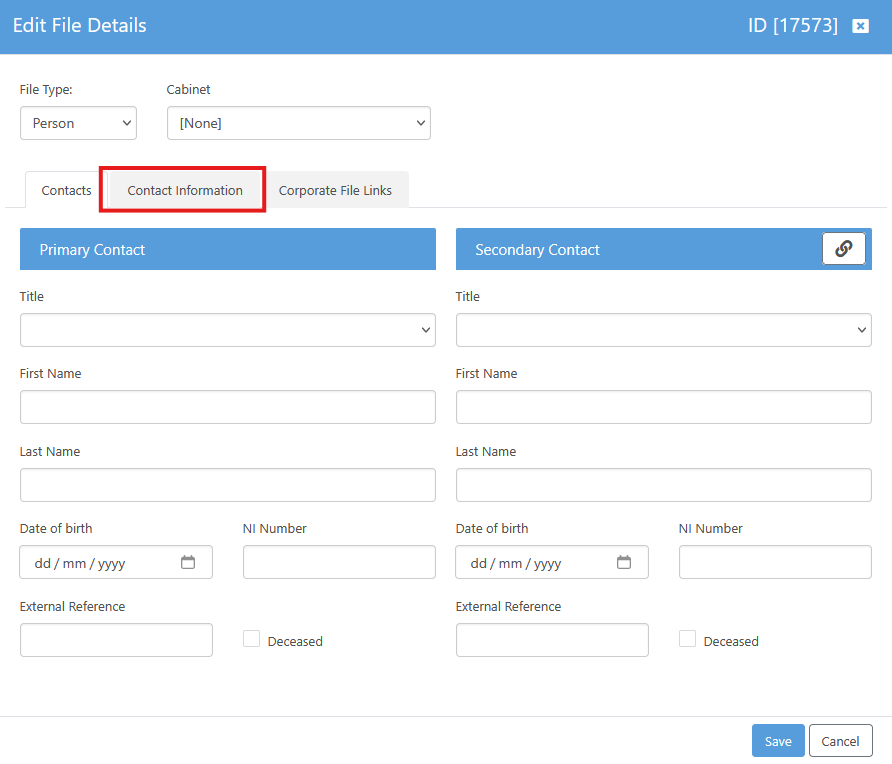892x764 pixels.
Task: Click the Save button
Action: (778, 741)
